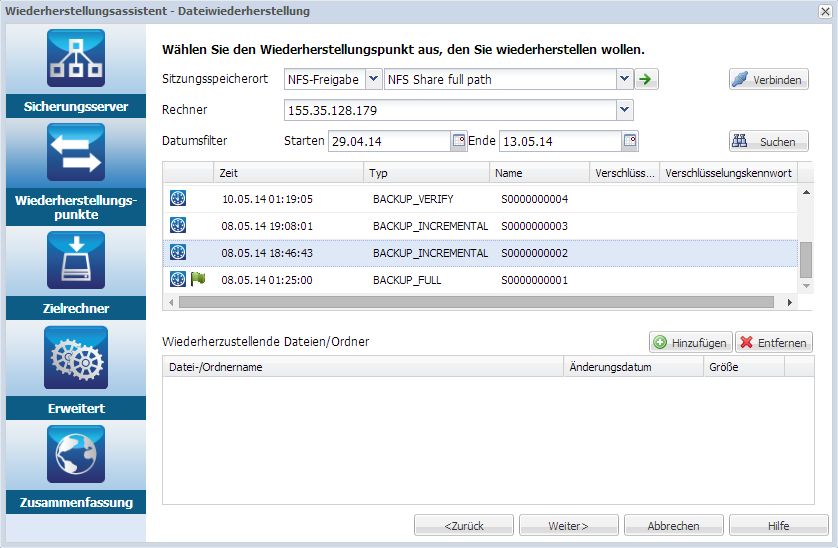Click the vertical scrollbar thumb of the list

[x=806, y=260]
